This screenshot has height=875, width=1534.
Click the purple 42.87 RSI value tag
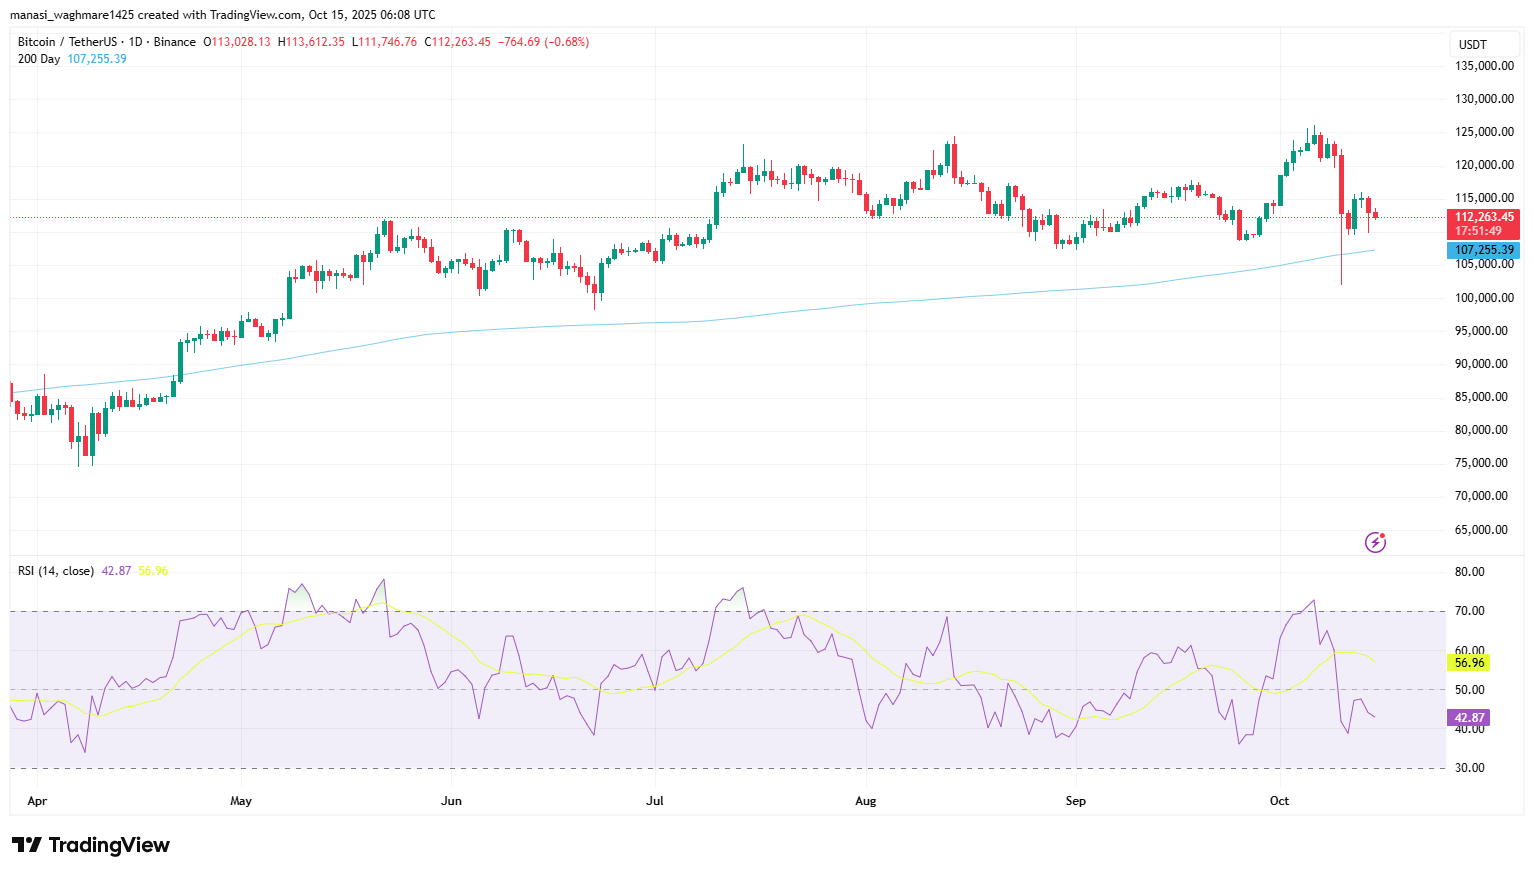pos(1469,718)
